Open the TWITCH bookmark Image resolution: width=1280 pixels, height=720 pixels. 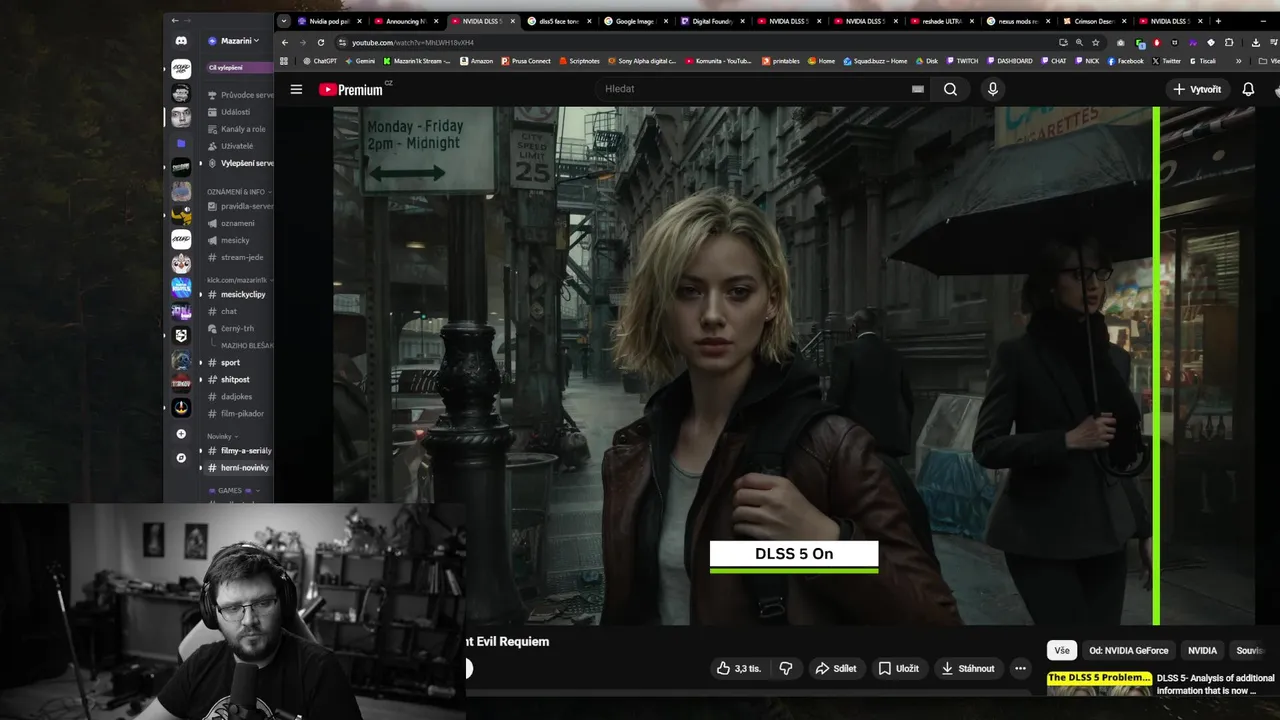coord(962,61)
